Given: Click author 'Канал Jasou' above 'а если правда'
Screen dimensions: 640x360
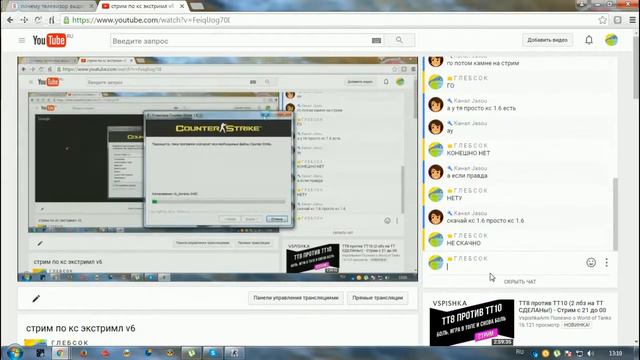Looking at the screenshot, I should click(x=470, y=168).
